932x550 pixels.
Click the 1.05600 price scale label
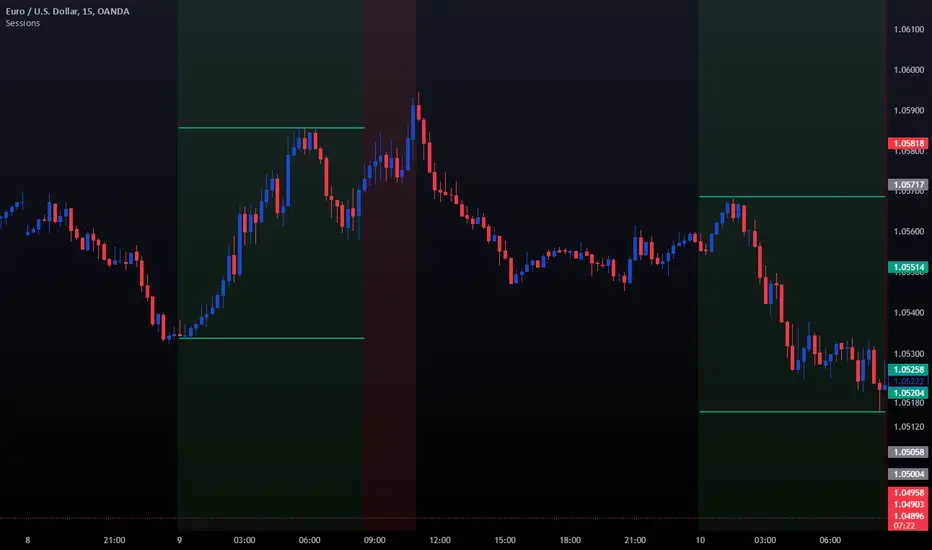pos(909,231)
